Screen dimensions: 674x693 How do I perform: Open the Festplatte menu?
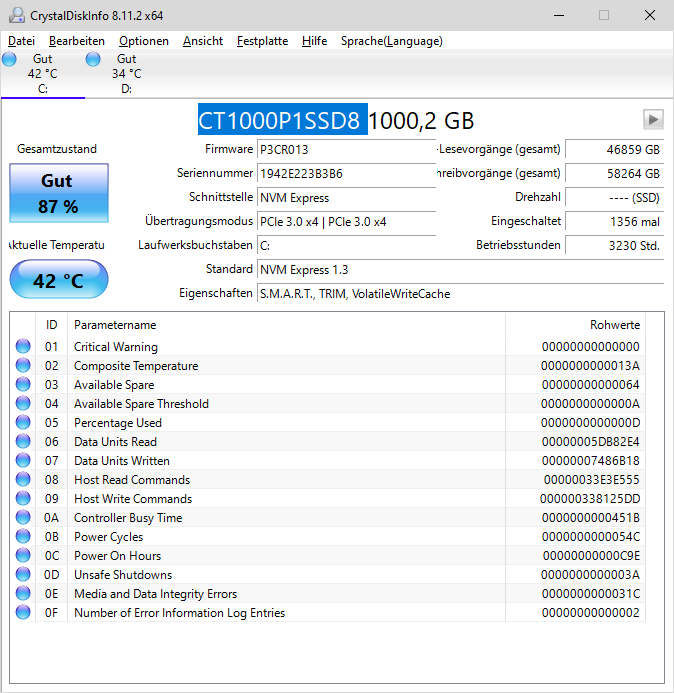point(263,41)
